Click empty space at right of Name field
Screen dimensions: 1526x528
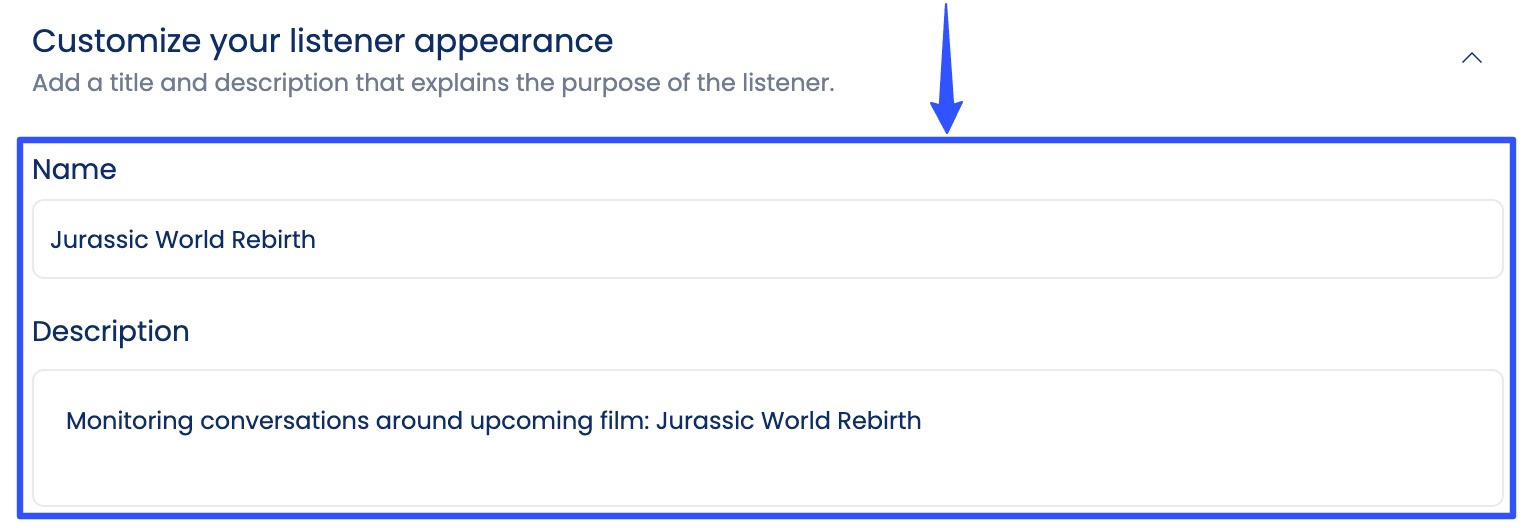1100,240
